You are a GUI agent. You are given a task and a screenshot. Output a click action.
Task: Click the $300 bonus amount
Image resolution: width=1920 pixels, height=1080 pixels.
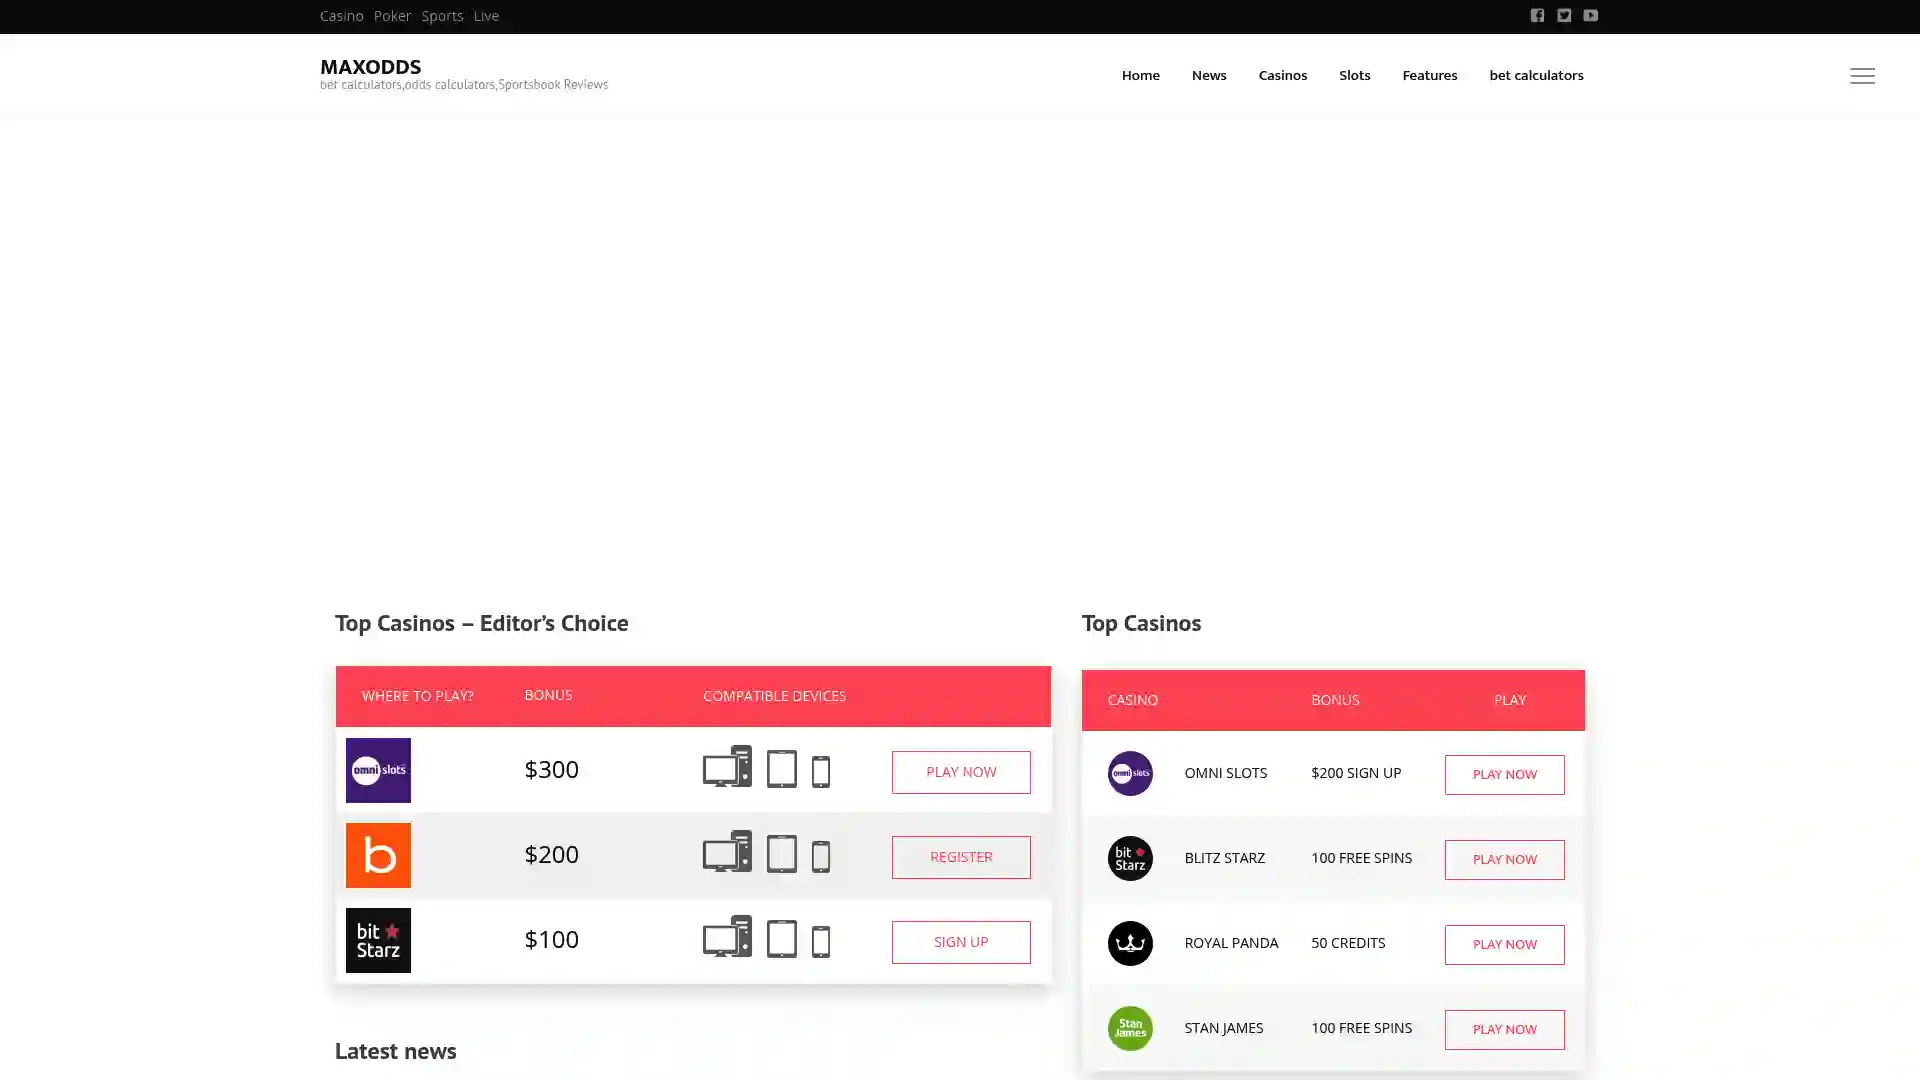pos(551,769)
